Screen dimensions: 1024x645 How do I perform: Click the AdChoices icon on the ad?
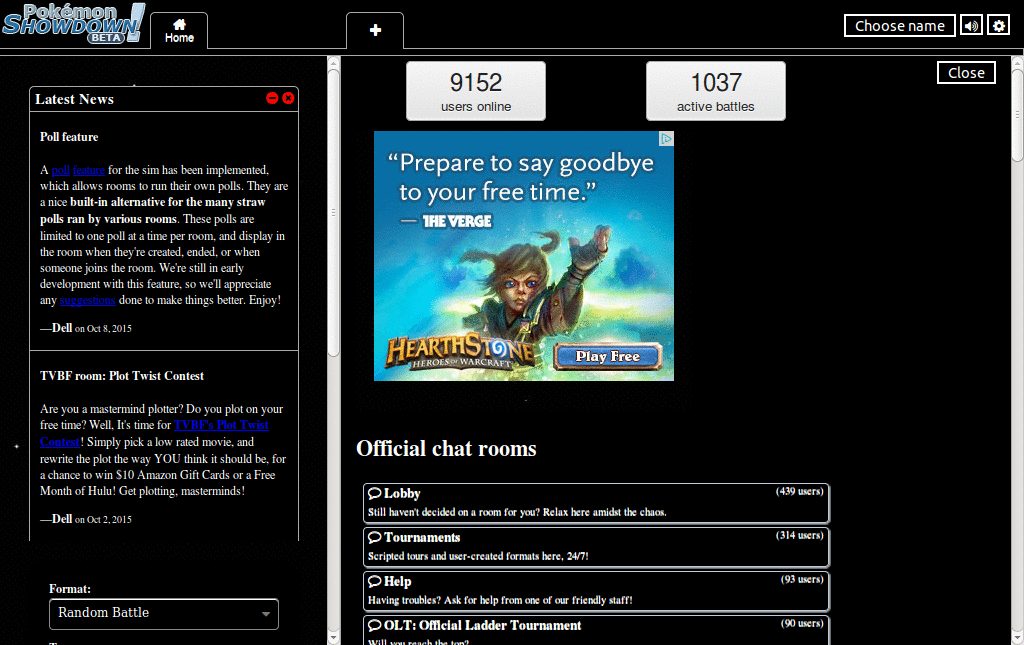pos(666,138)
